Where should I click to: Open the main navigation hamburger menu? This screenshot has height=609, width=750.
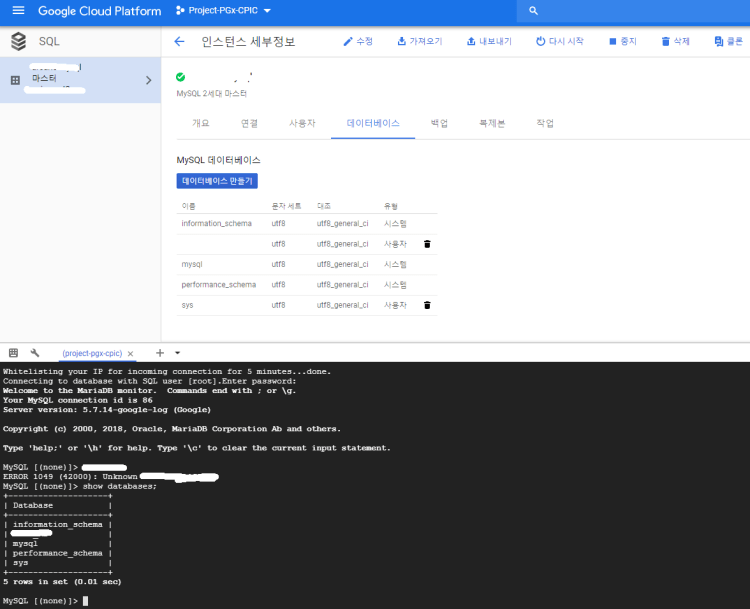tap(18, 11)
